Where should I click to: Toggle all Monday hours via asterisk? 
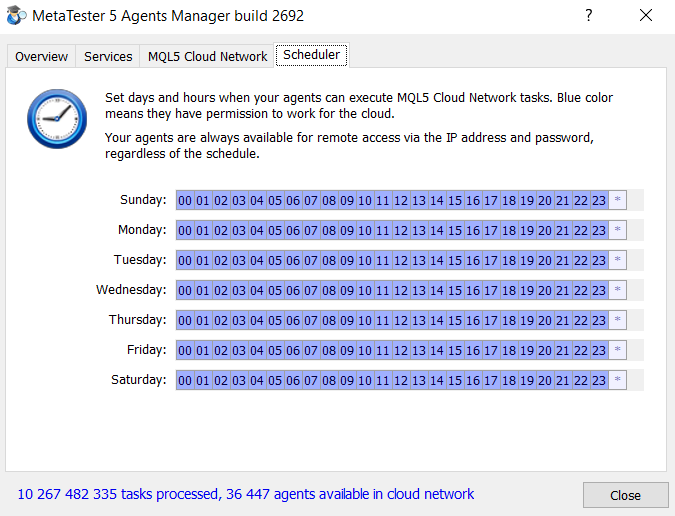[617, 230]
